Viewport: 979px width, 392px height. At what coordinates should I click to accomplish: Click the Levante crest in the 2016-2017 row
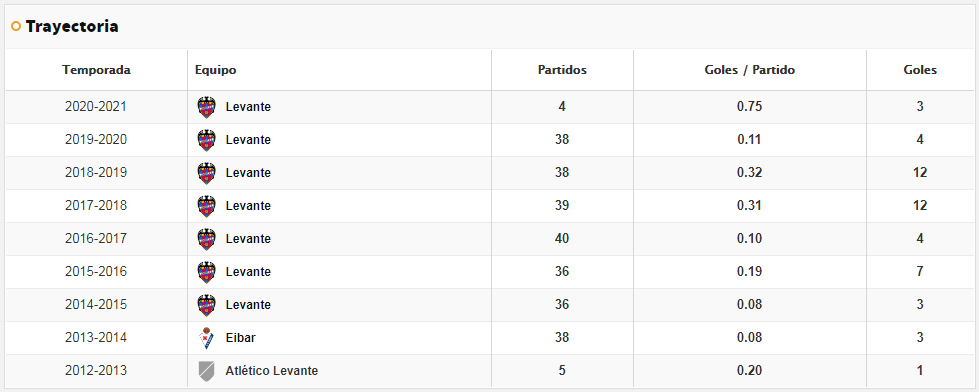click(206, 239)
